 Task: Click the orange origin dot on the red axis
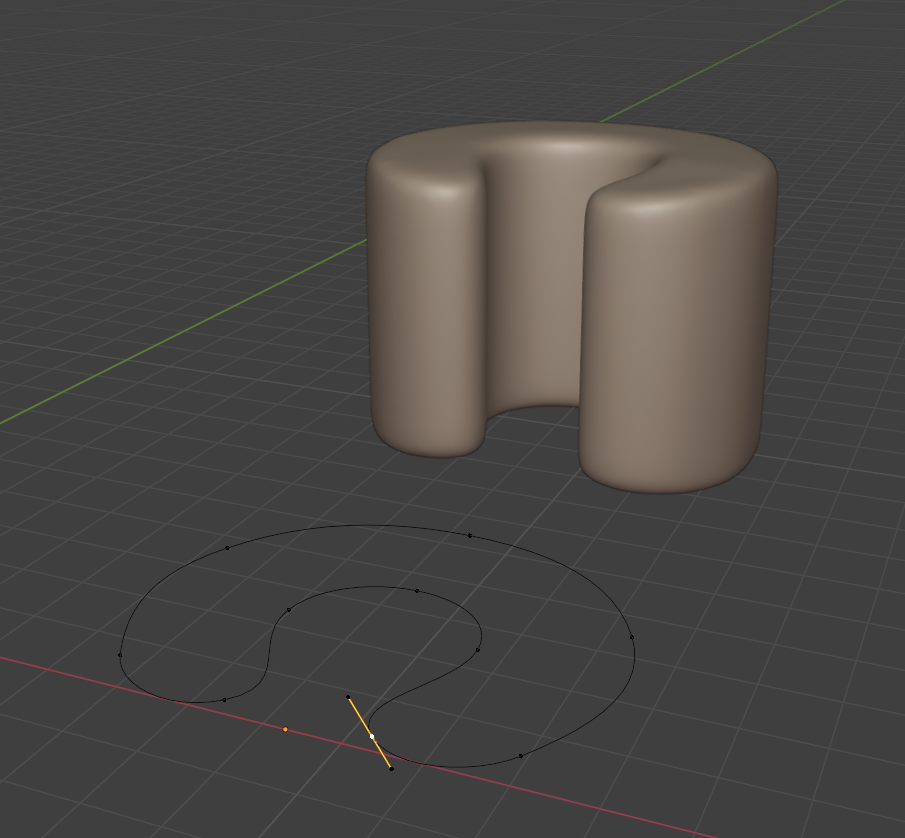[285, 729]
